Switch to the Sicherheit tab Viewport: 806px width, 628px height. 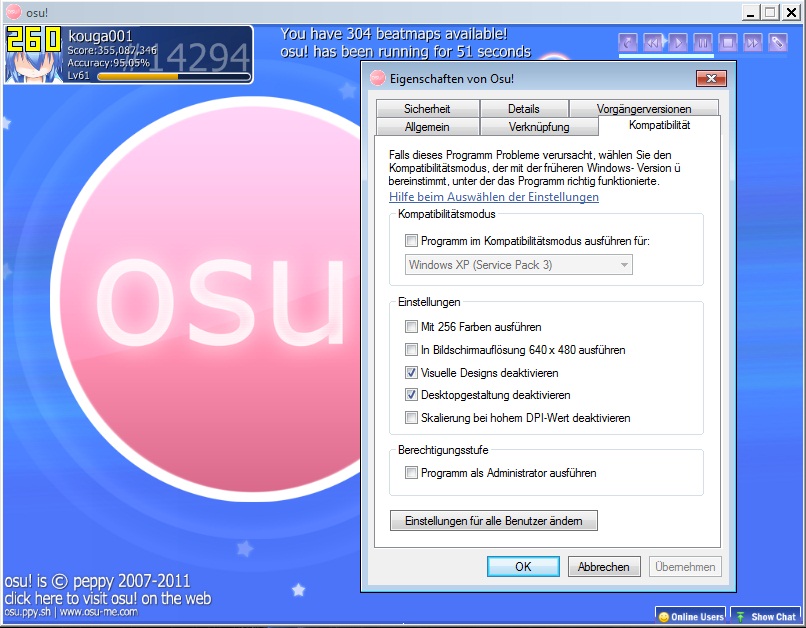tap(427, 108)
